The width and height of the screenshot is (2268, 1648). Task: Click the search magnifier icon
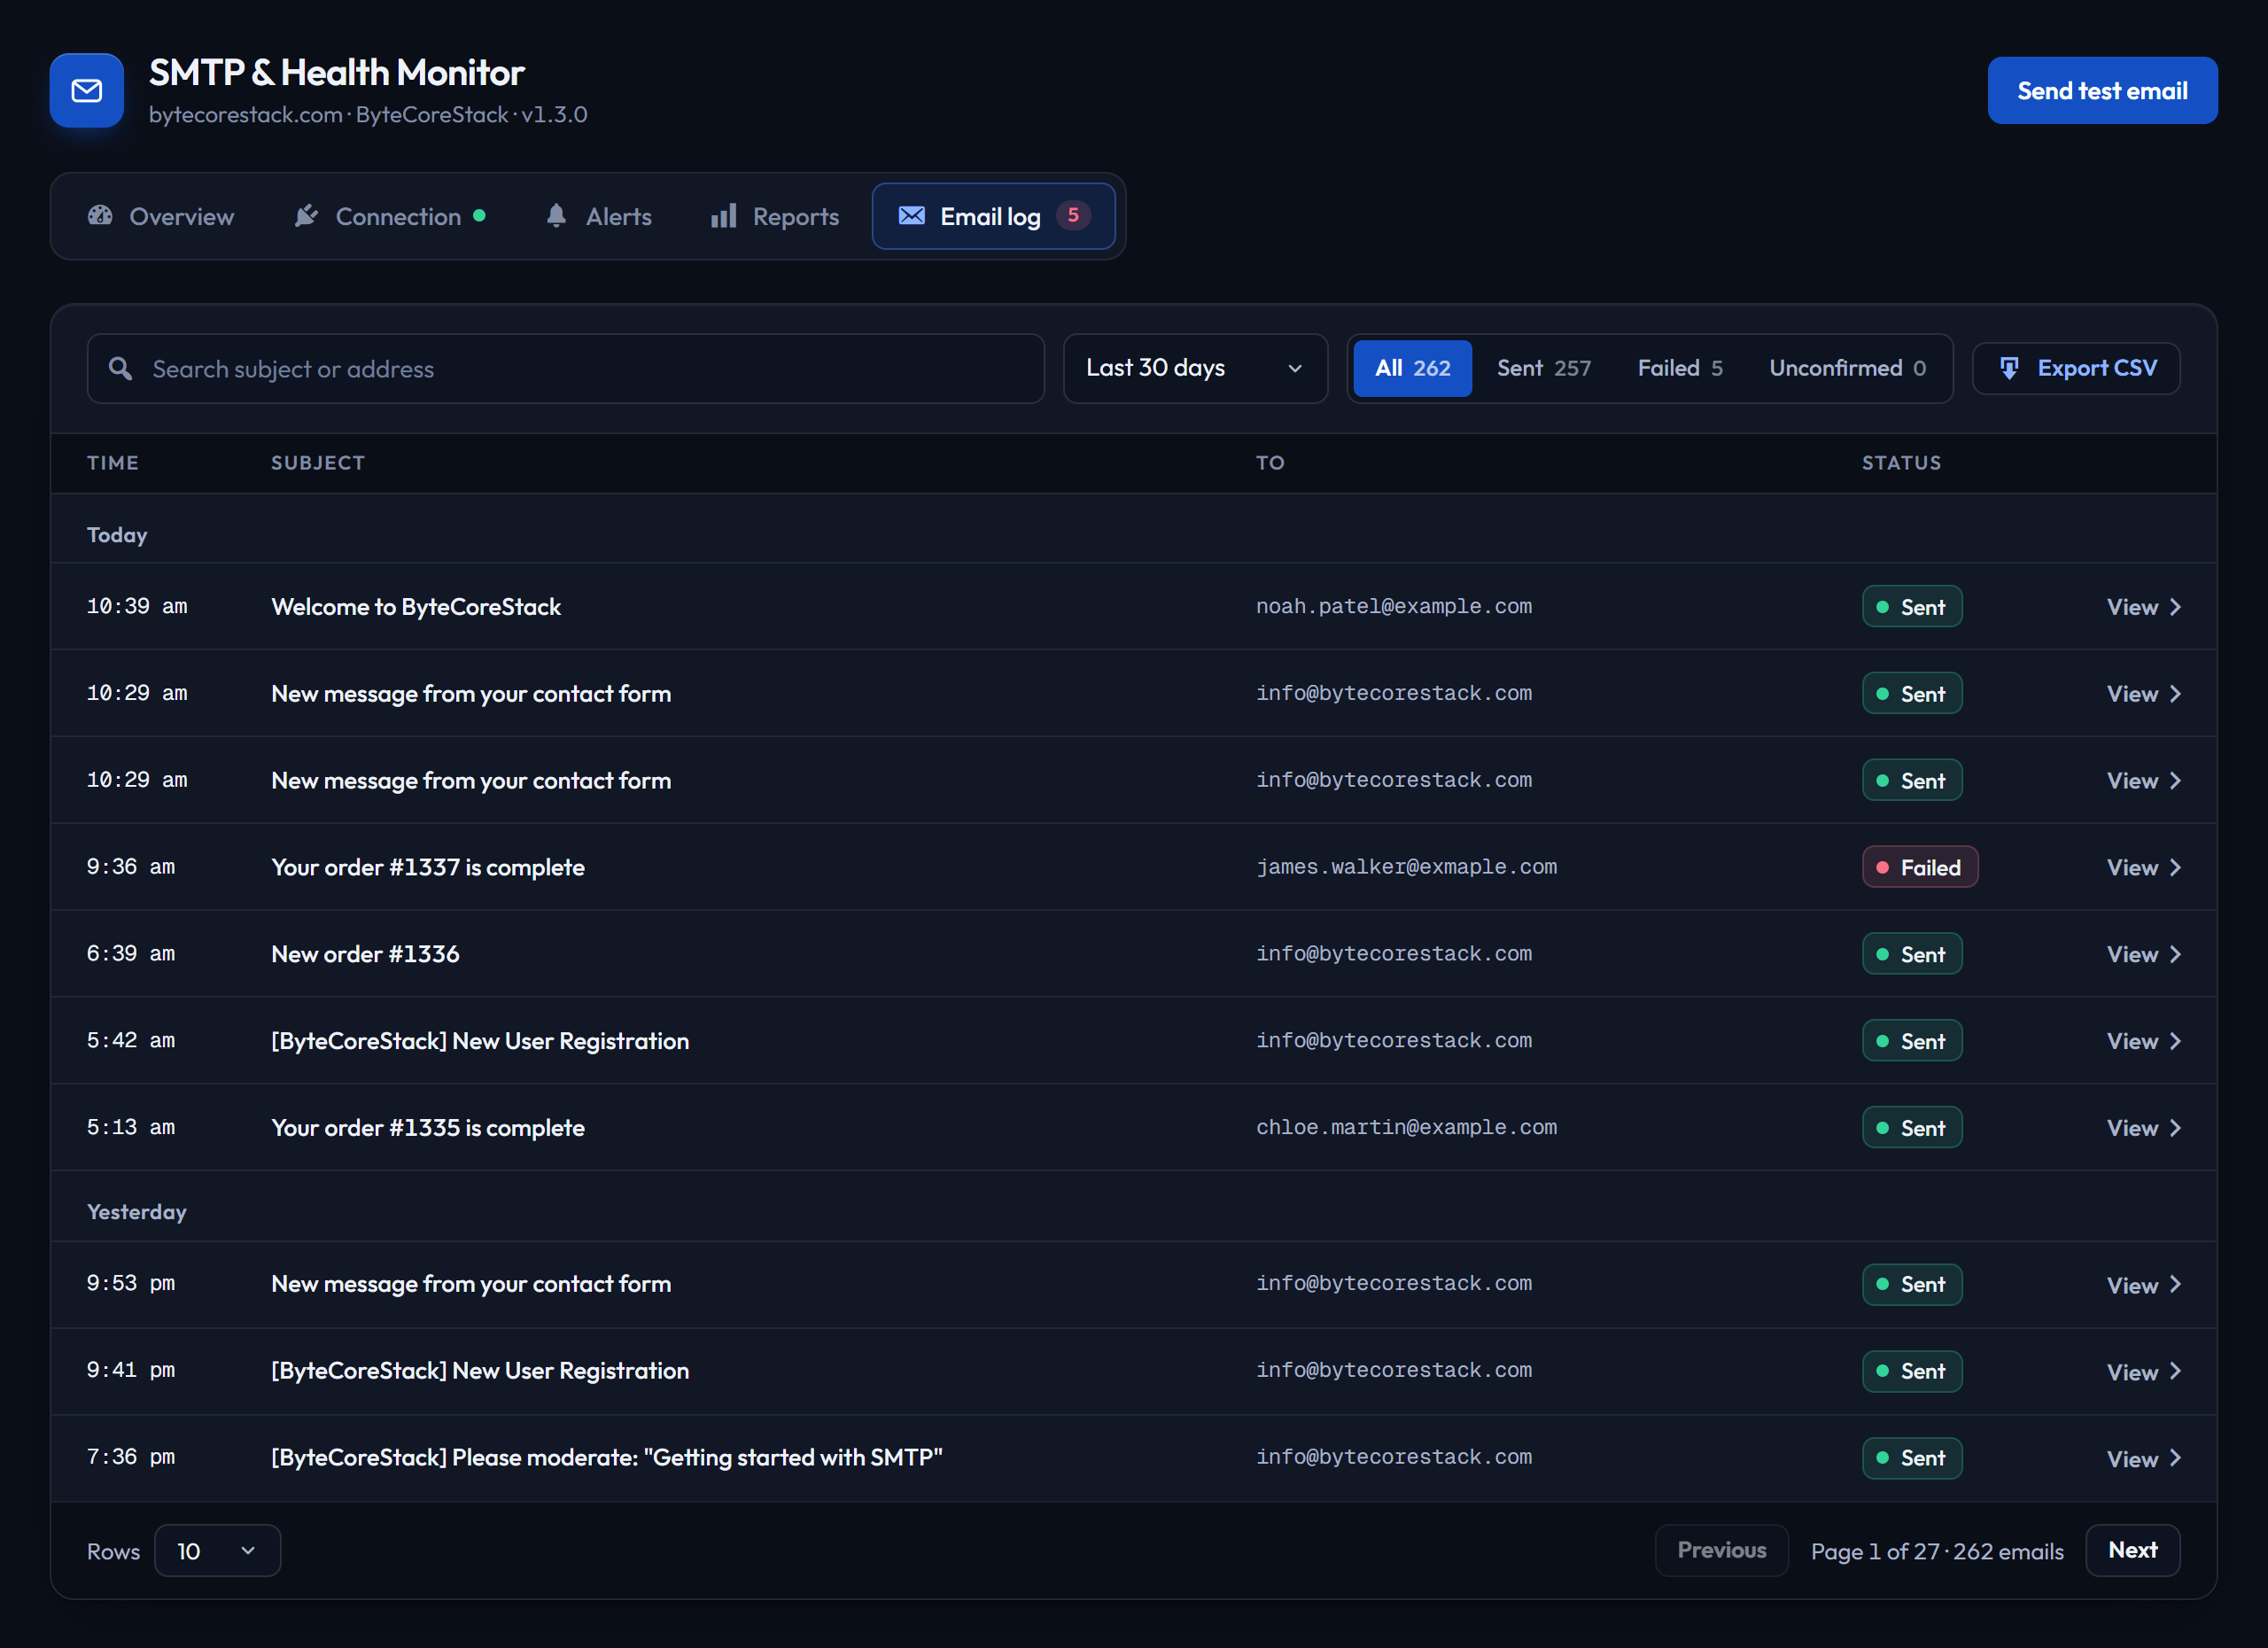pos(121,369)
